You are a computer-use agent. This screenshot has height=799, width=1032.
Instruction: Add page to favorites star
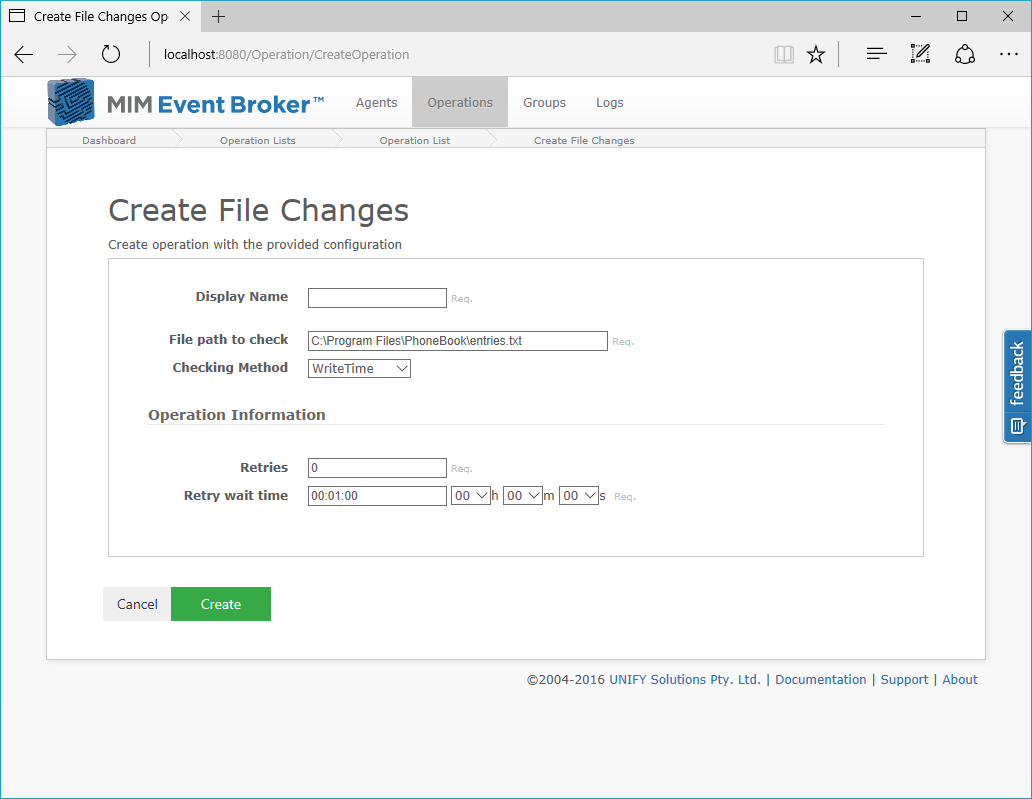click(x=816, y=55)
